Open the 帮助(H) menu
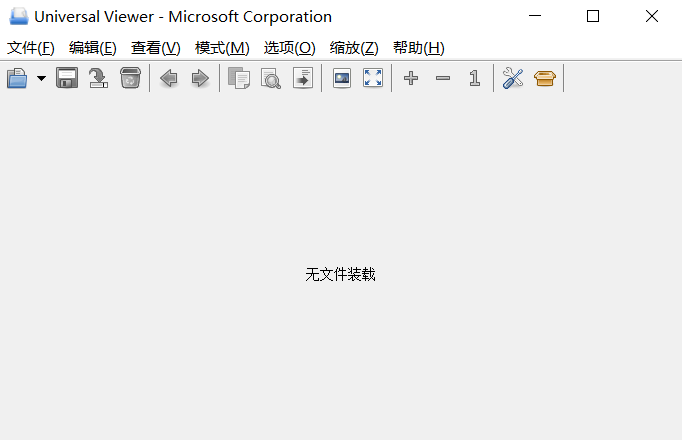682x440 pixels. click(x=419, y=48)
